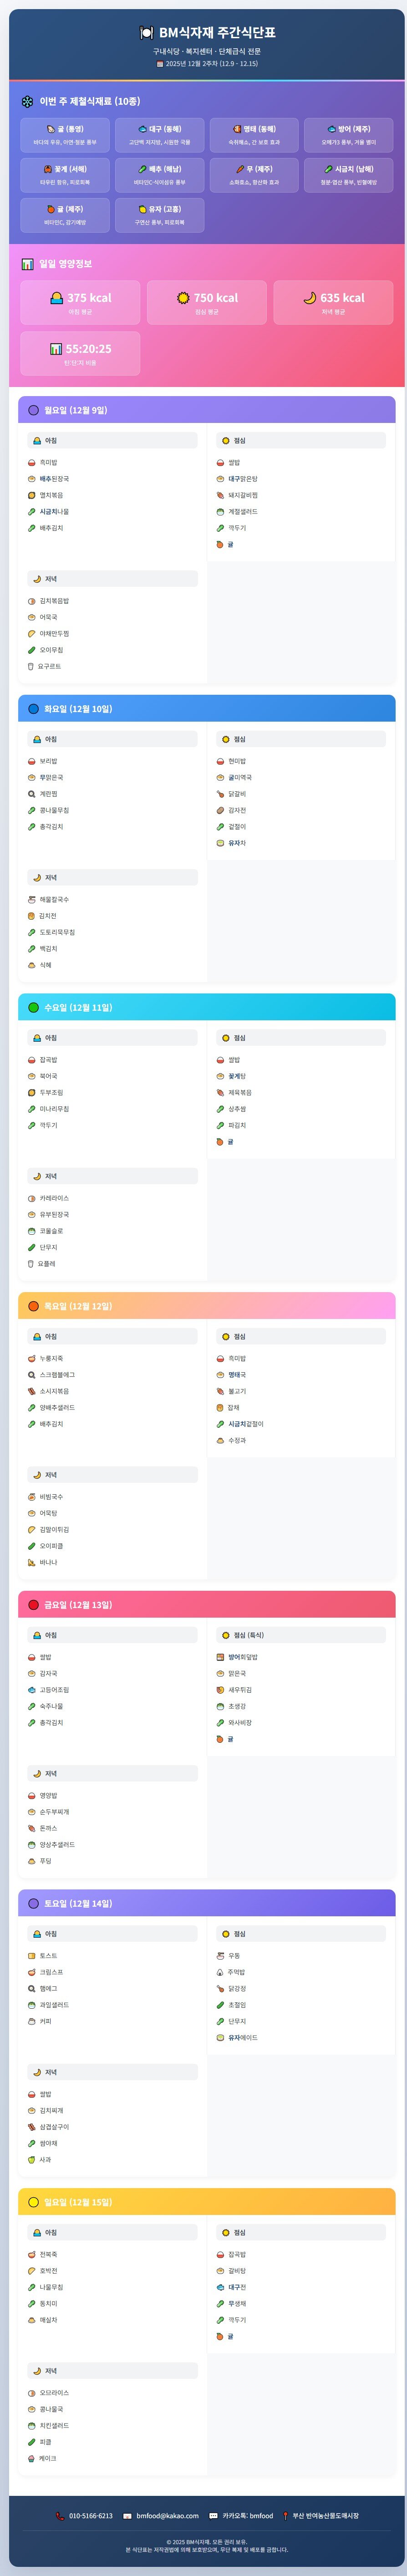This screenshot has height=2576, width=407.
Task: Select the 유자 (고흥) ingredient card
Action: point(160,215)
